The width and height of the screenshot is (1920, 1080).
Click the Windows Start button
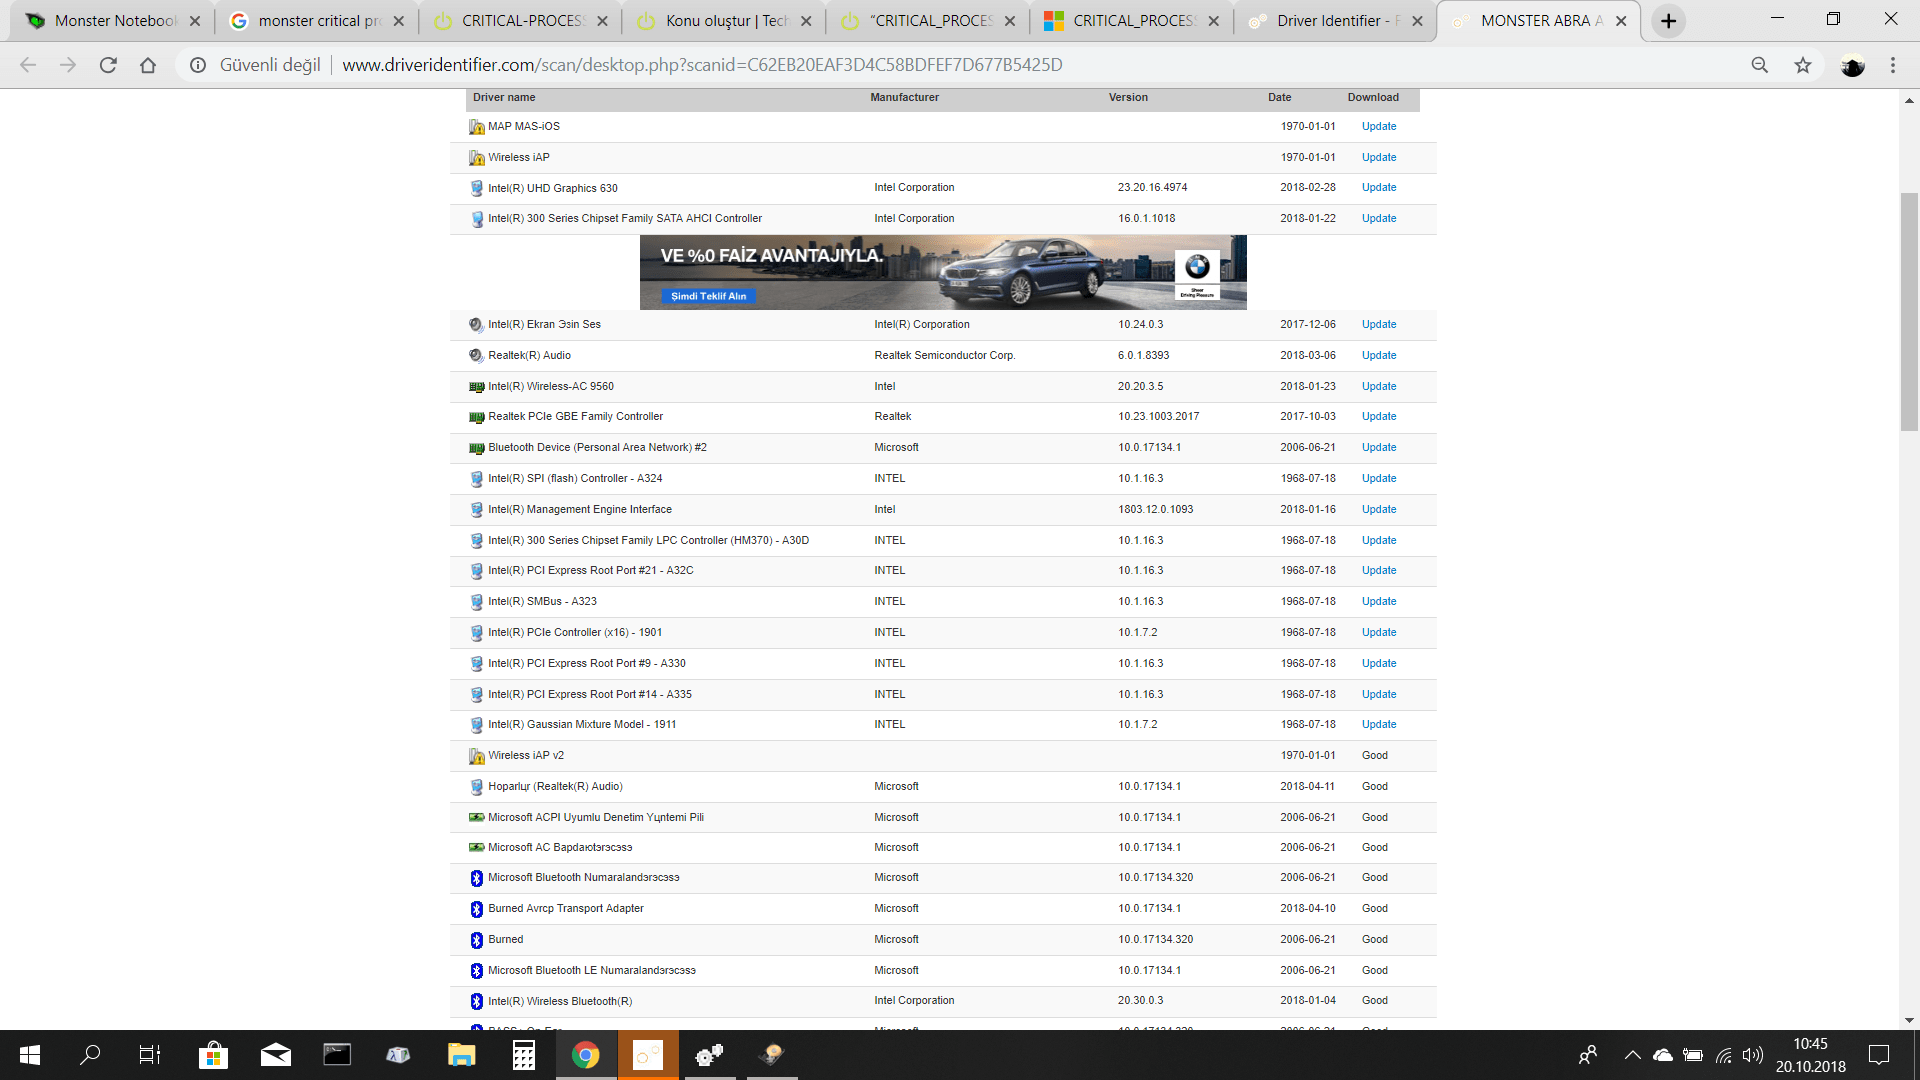click(30, 1055)
